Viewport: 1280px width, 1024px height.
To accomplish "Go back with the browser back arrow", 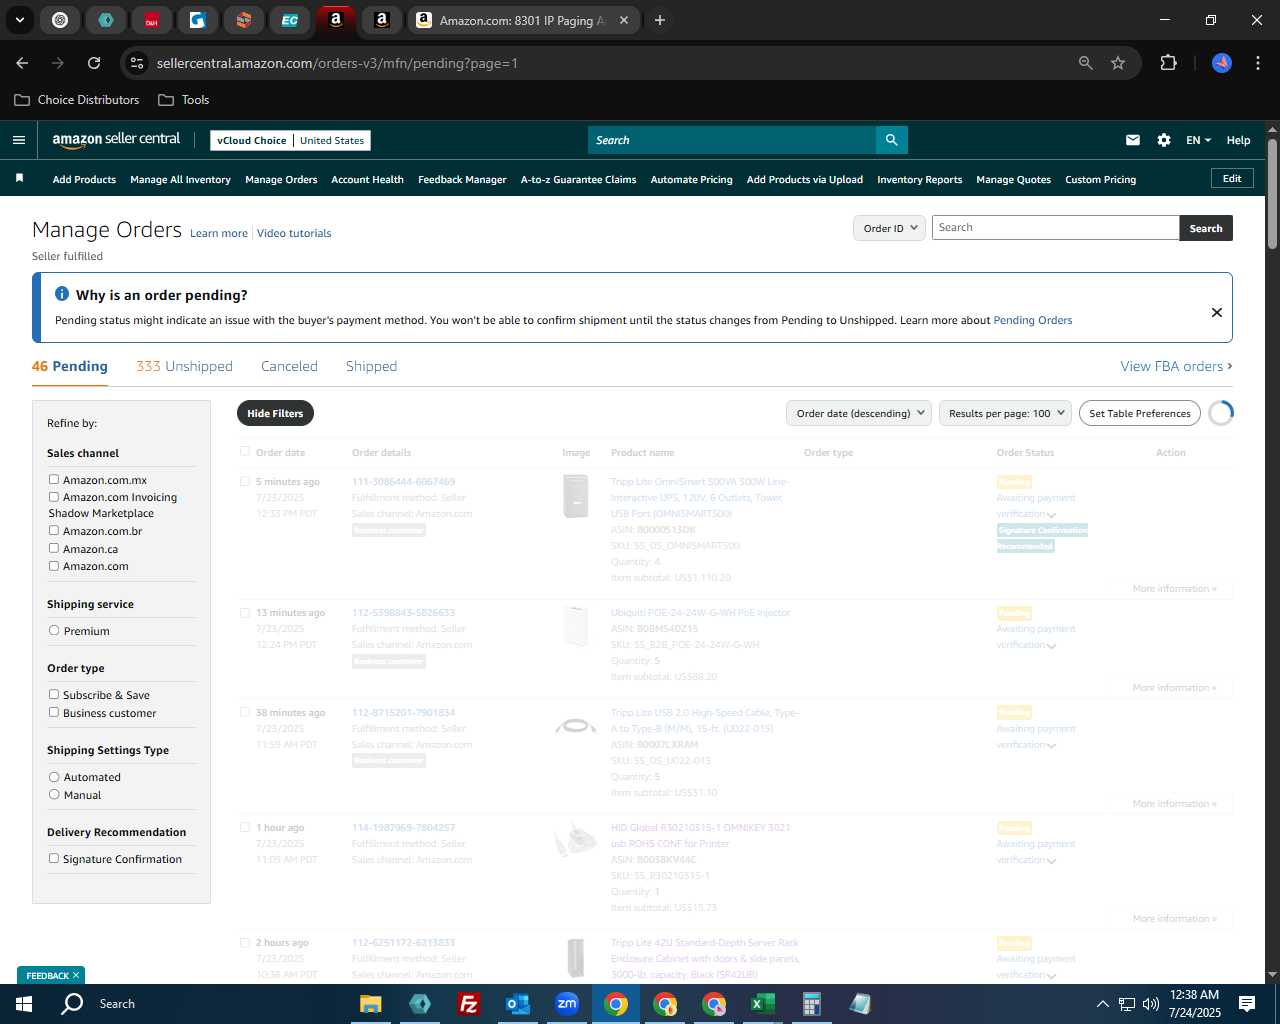I will coord(22,63).
